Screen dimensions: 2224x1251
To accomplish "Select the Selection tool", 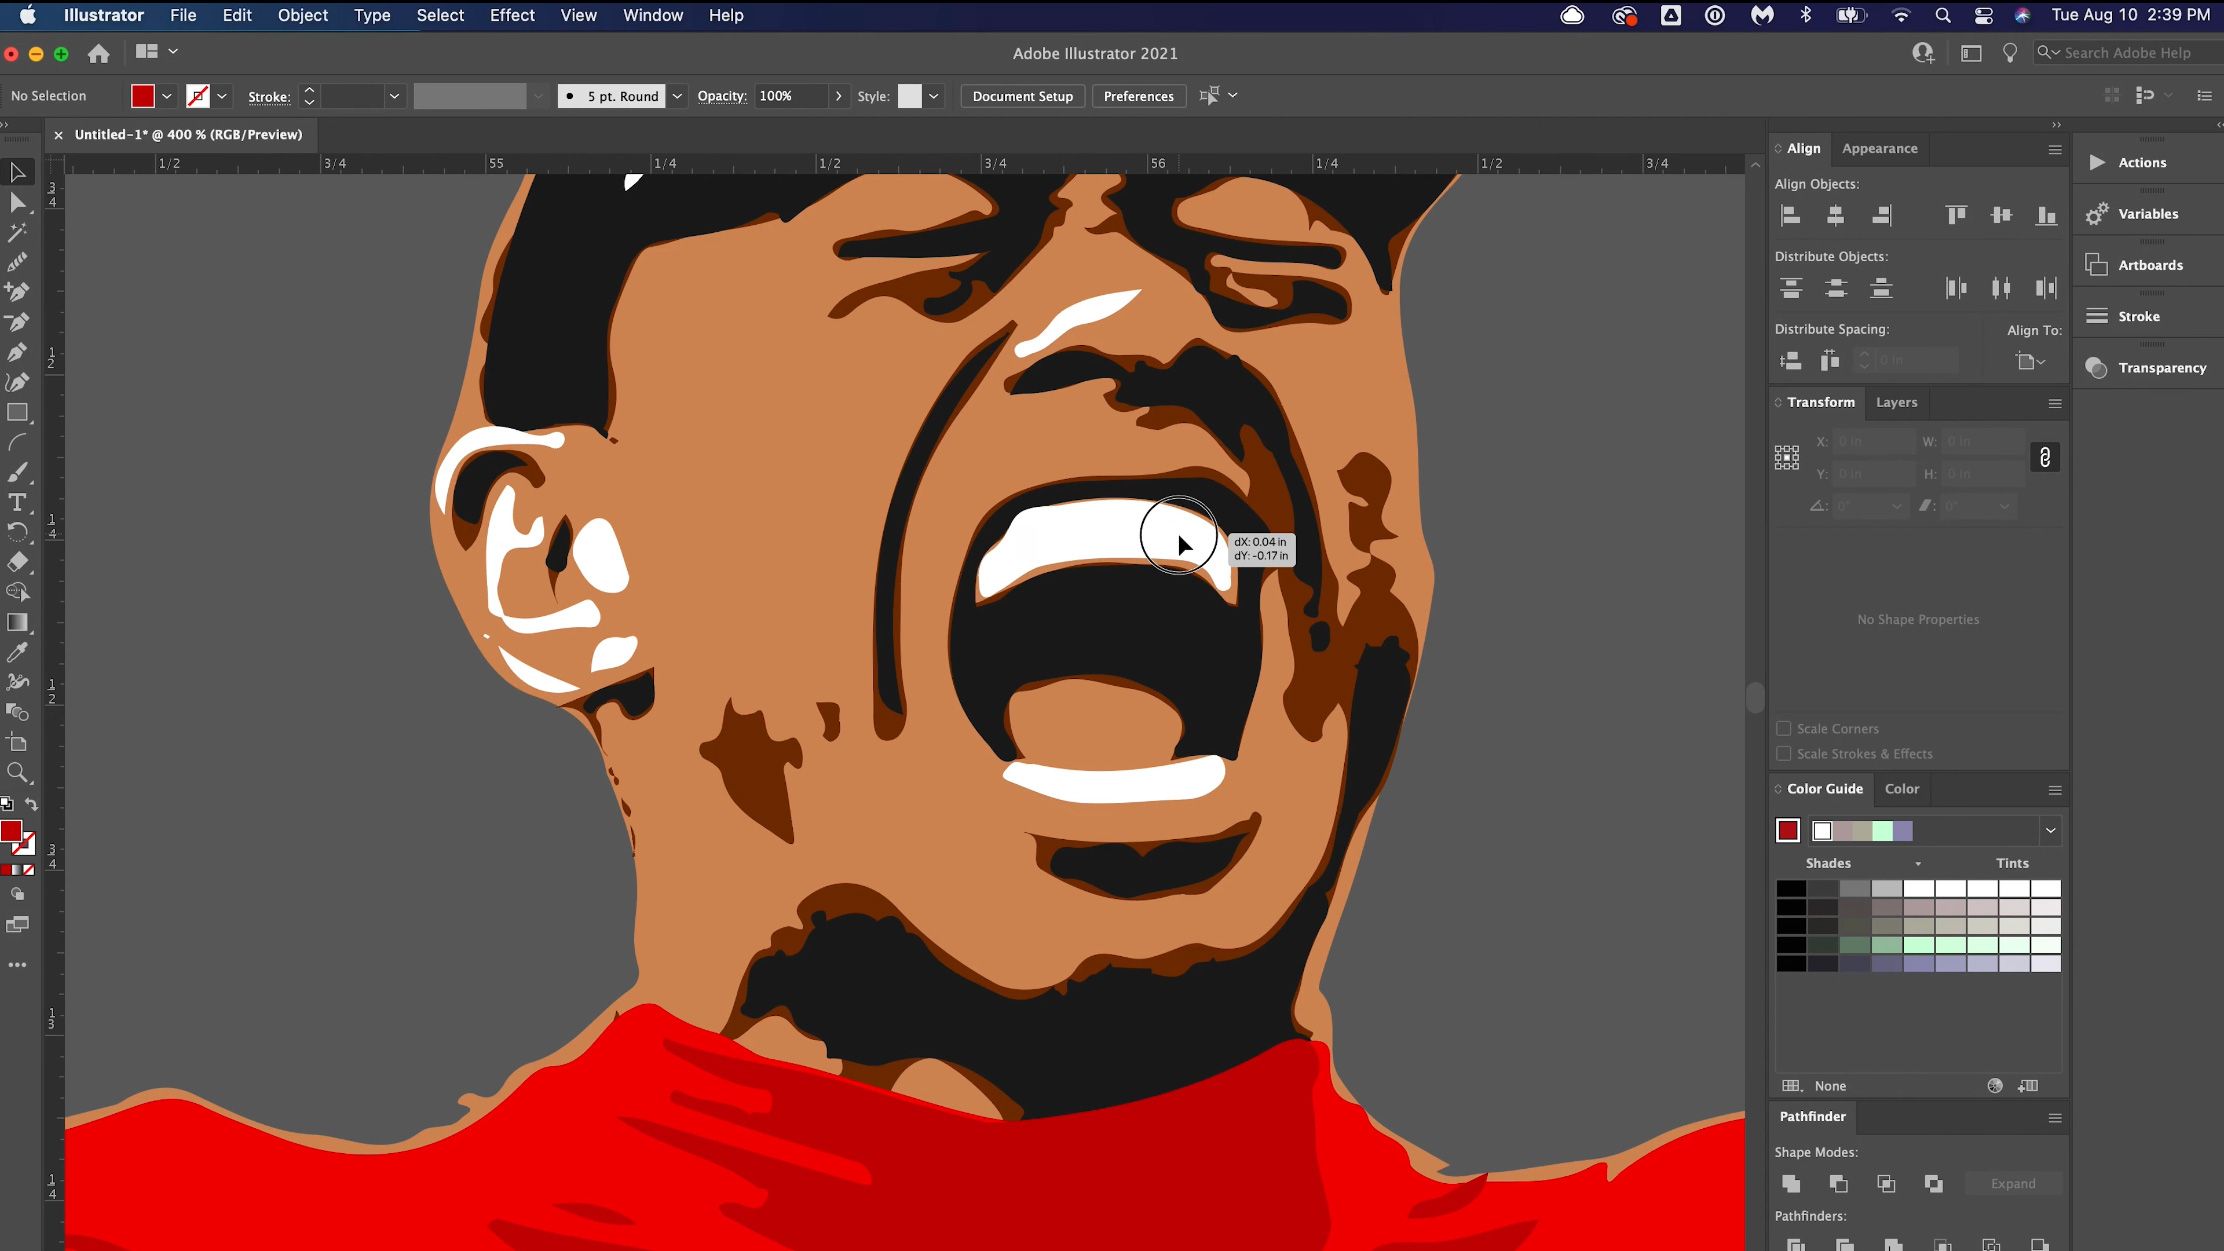I will 20,170.
